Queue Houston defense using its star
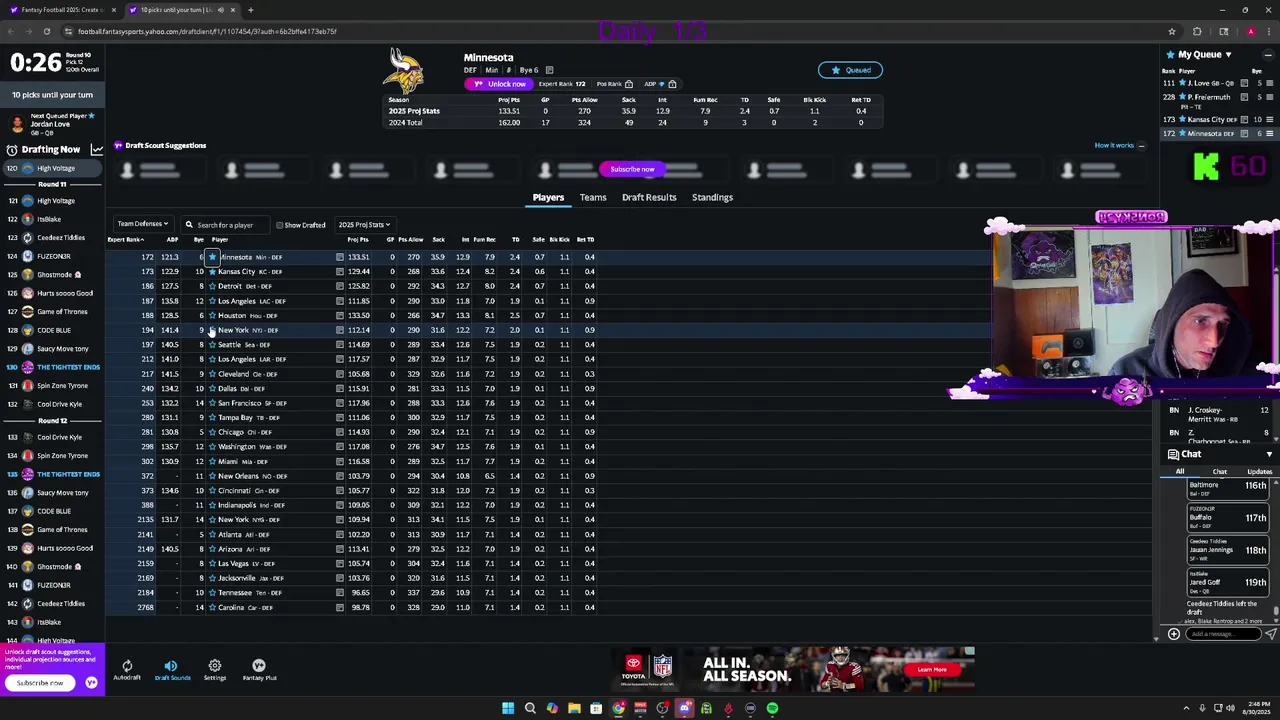 [212, 315]
